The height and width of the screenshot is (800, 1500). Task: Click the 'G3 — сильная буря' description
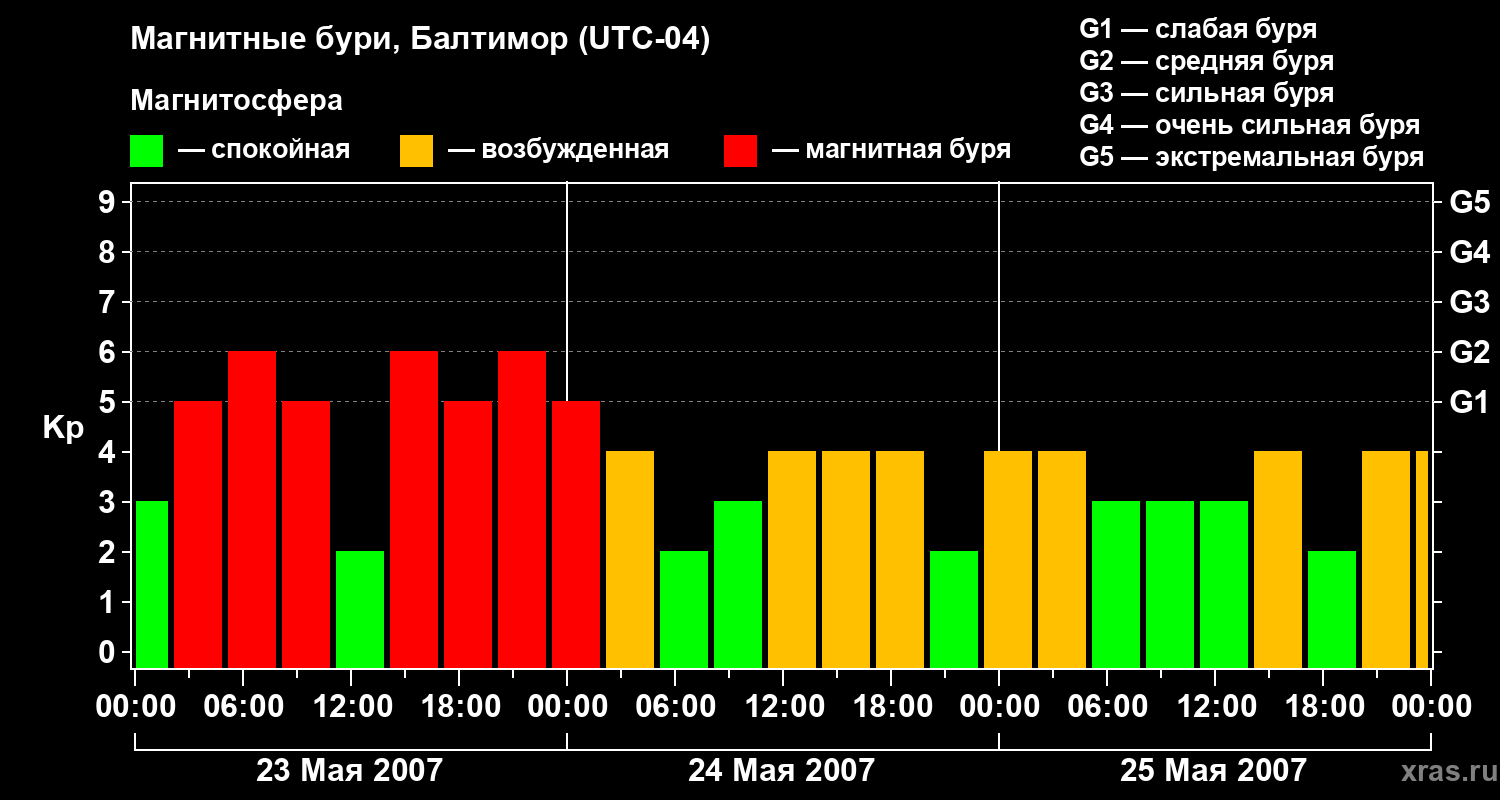[1206, 93]
